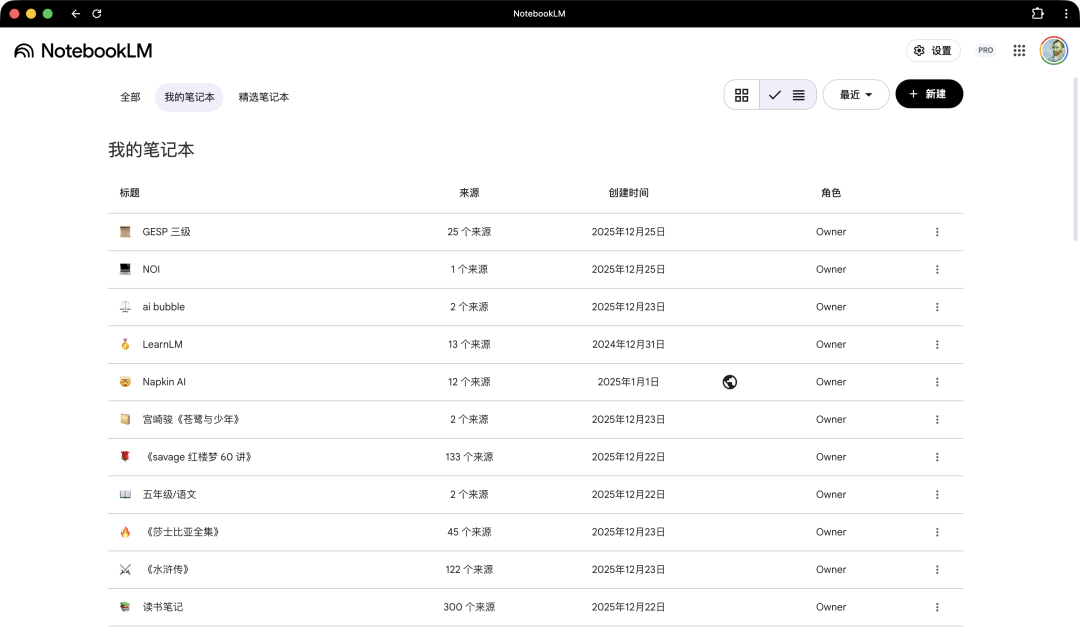
Task: Click the 133 个来源 cell
Action: click(x=469, y=457)
